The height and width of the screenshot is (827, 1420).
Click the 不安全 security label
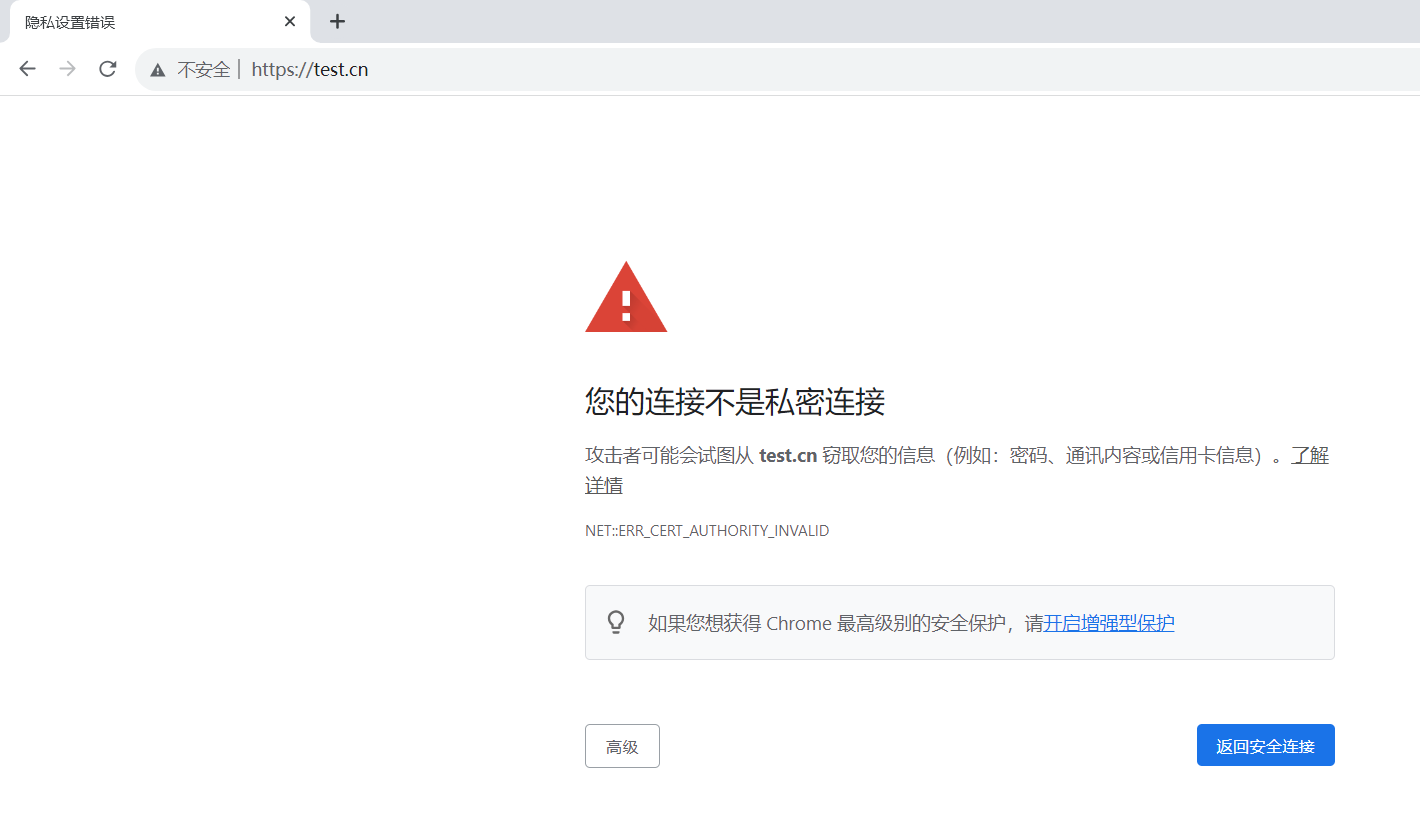203,70
